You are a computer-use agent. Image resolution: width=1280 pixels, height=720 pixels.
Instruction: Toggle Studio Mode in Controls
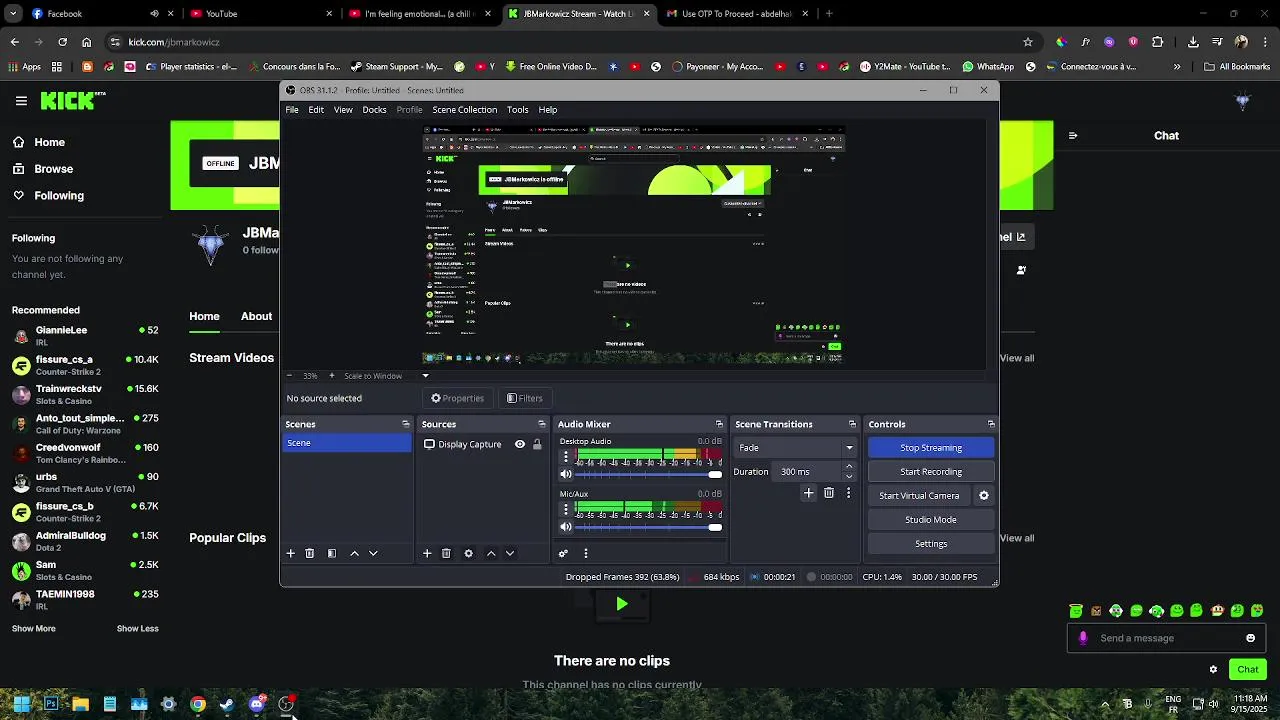point(931,520)
